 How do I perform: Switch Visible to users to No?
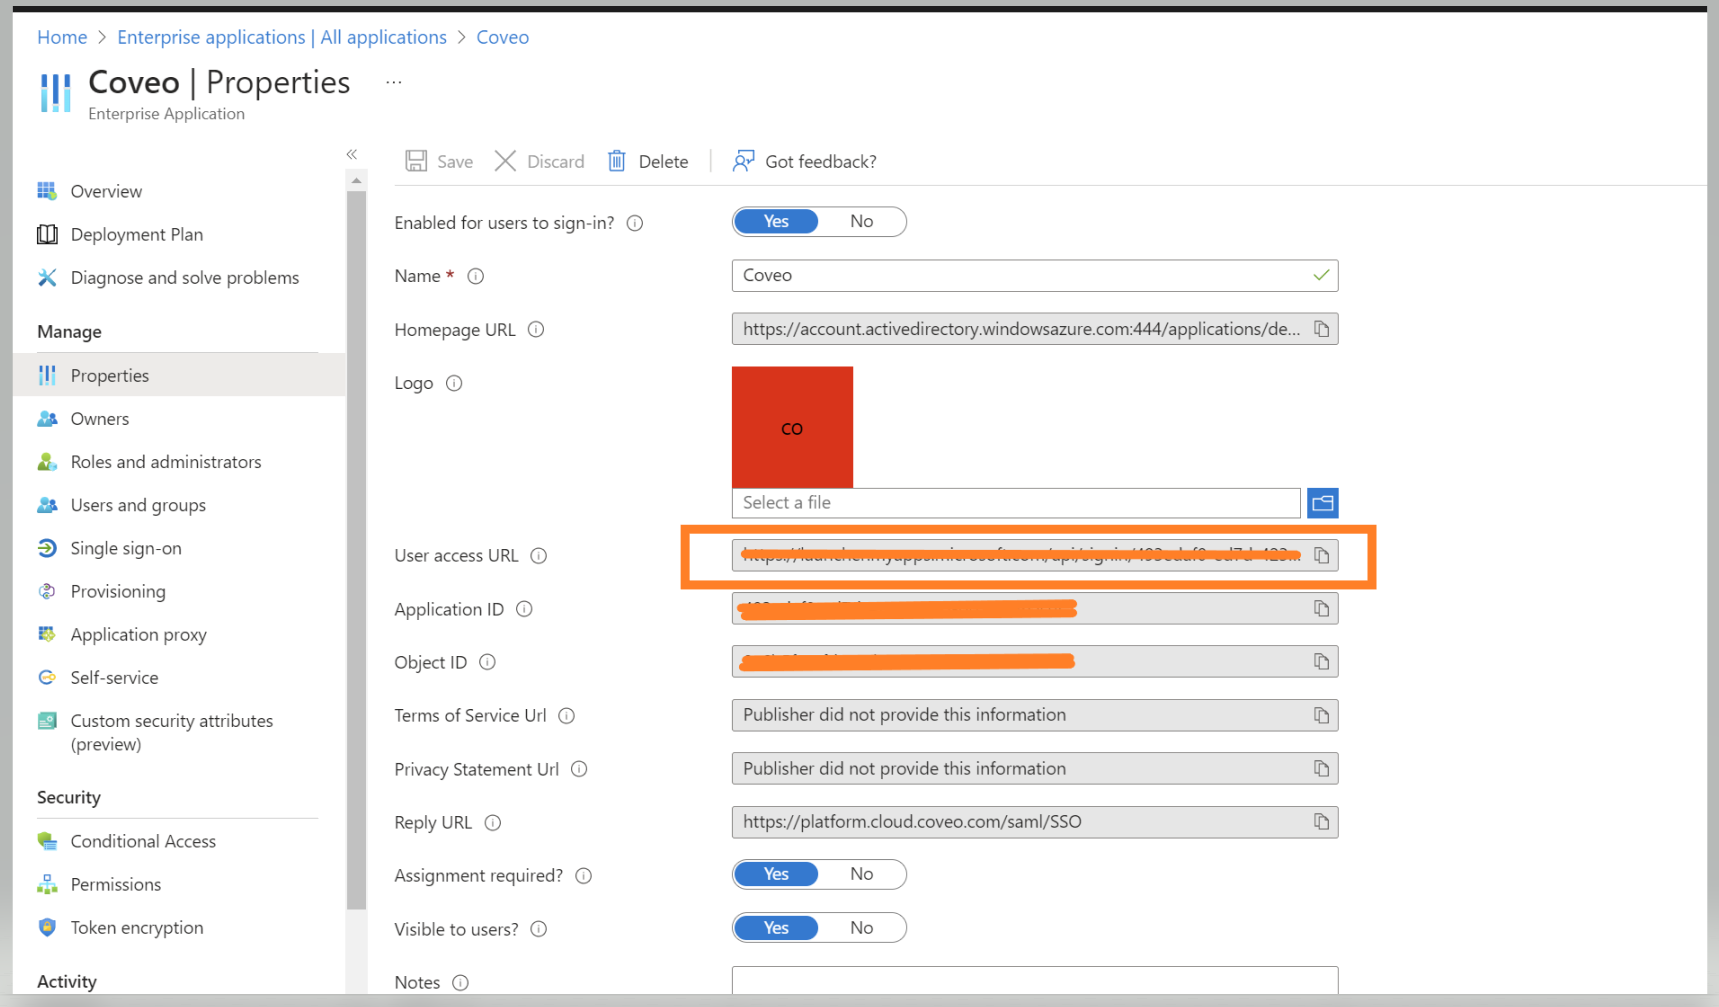[861, 927]
